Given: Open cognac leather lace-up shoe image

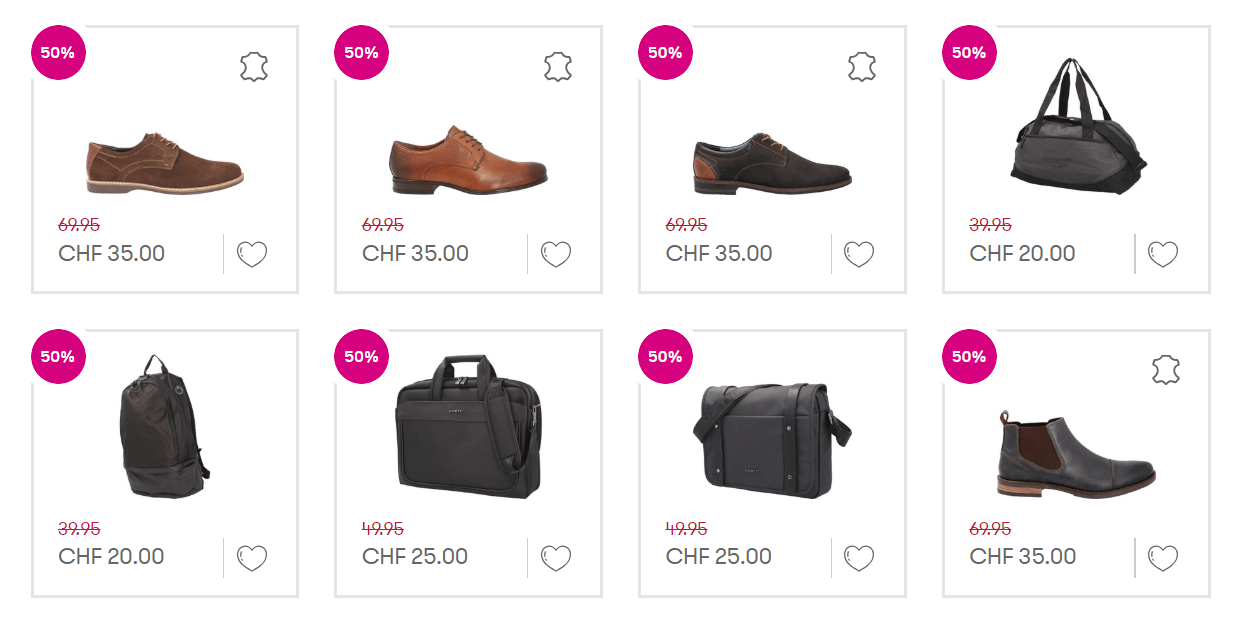Looking at the screenshot, I should [x=468, y=161].
